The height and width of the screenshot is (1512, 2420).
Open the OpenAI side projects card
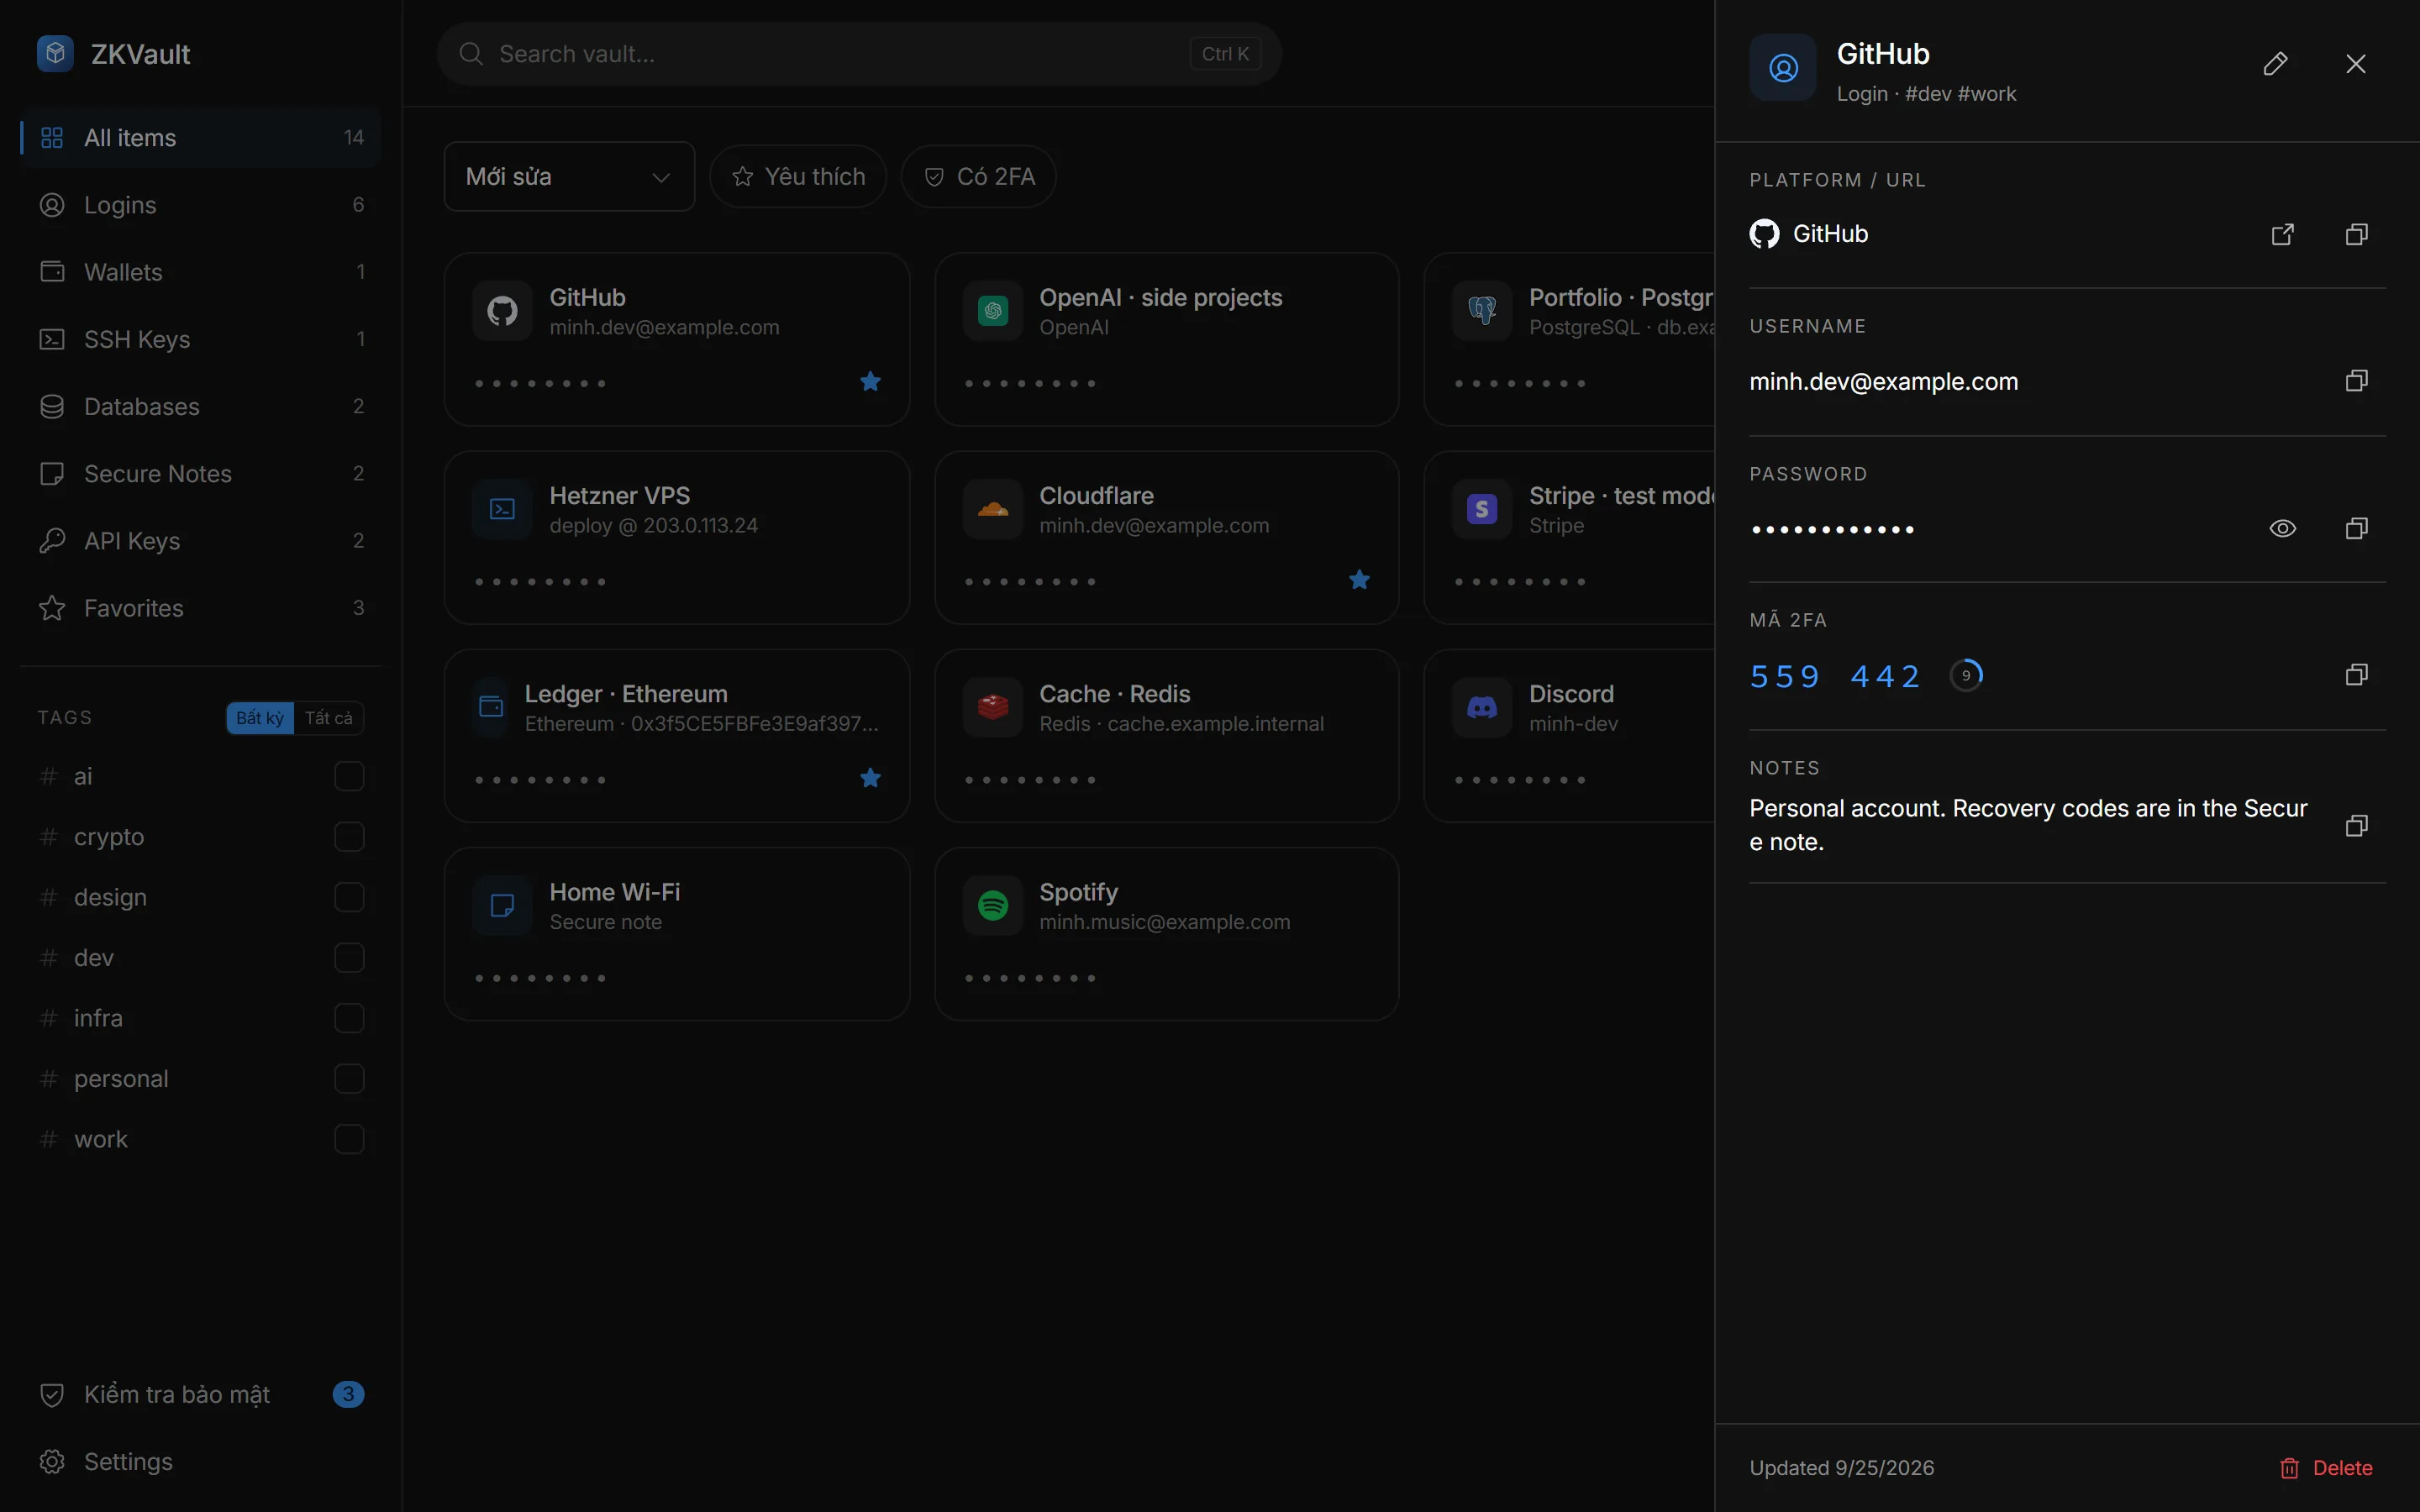(1166, 339)
